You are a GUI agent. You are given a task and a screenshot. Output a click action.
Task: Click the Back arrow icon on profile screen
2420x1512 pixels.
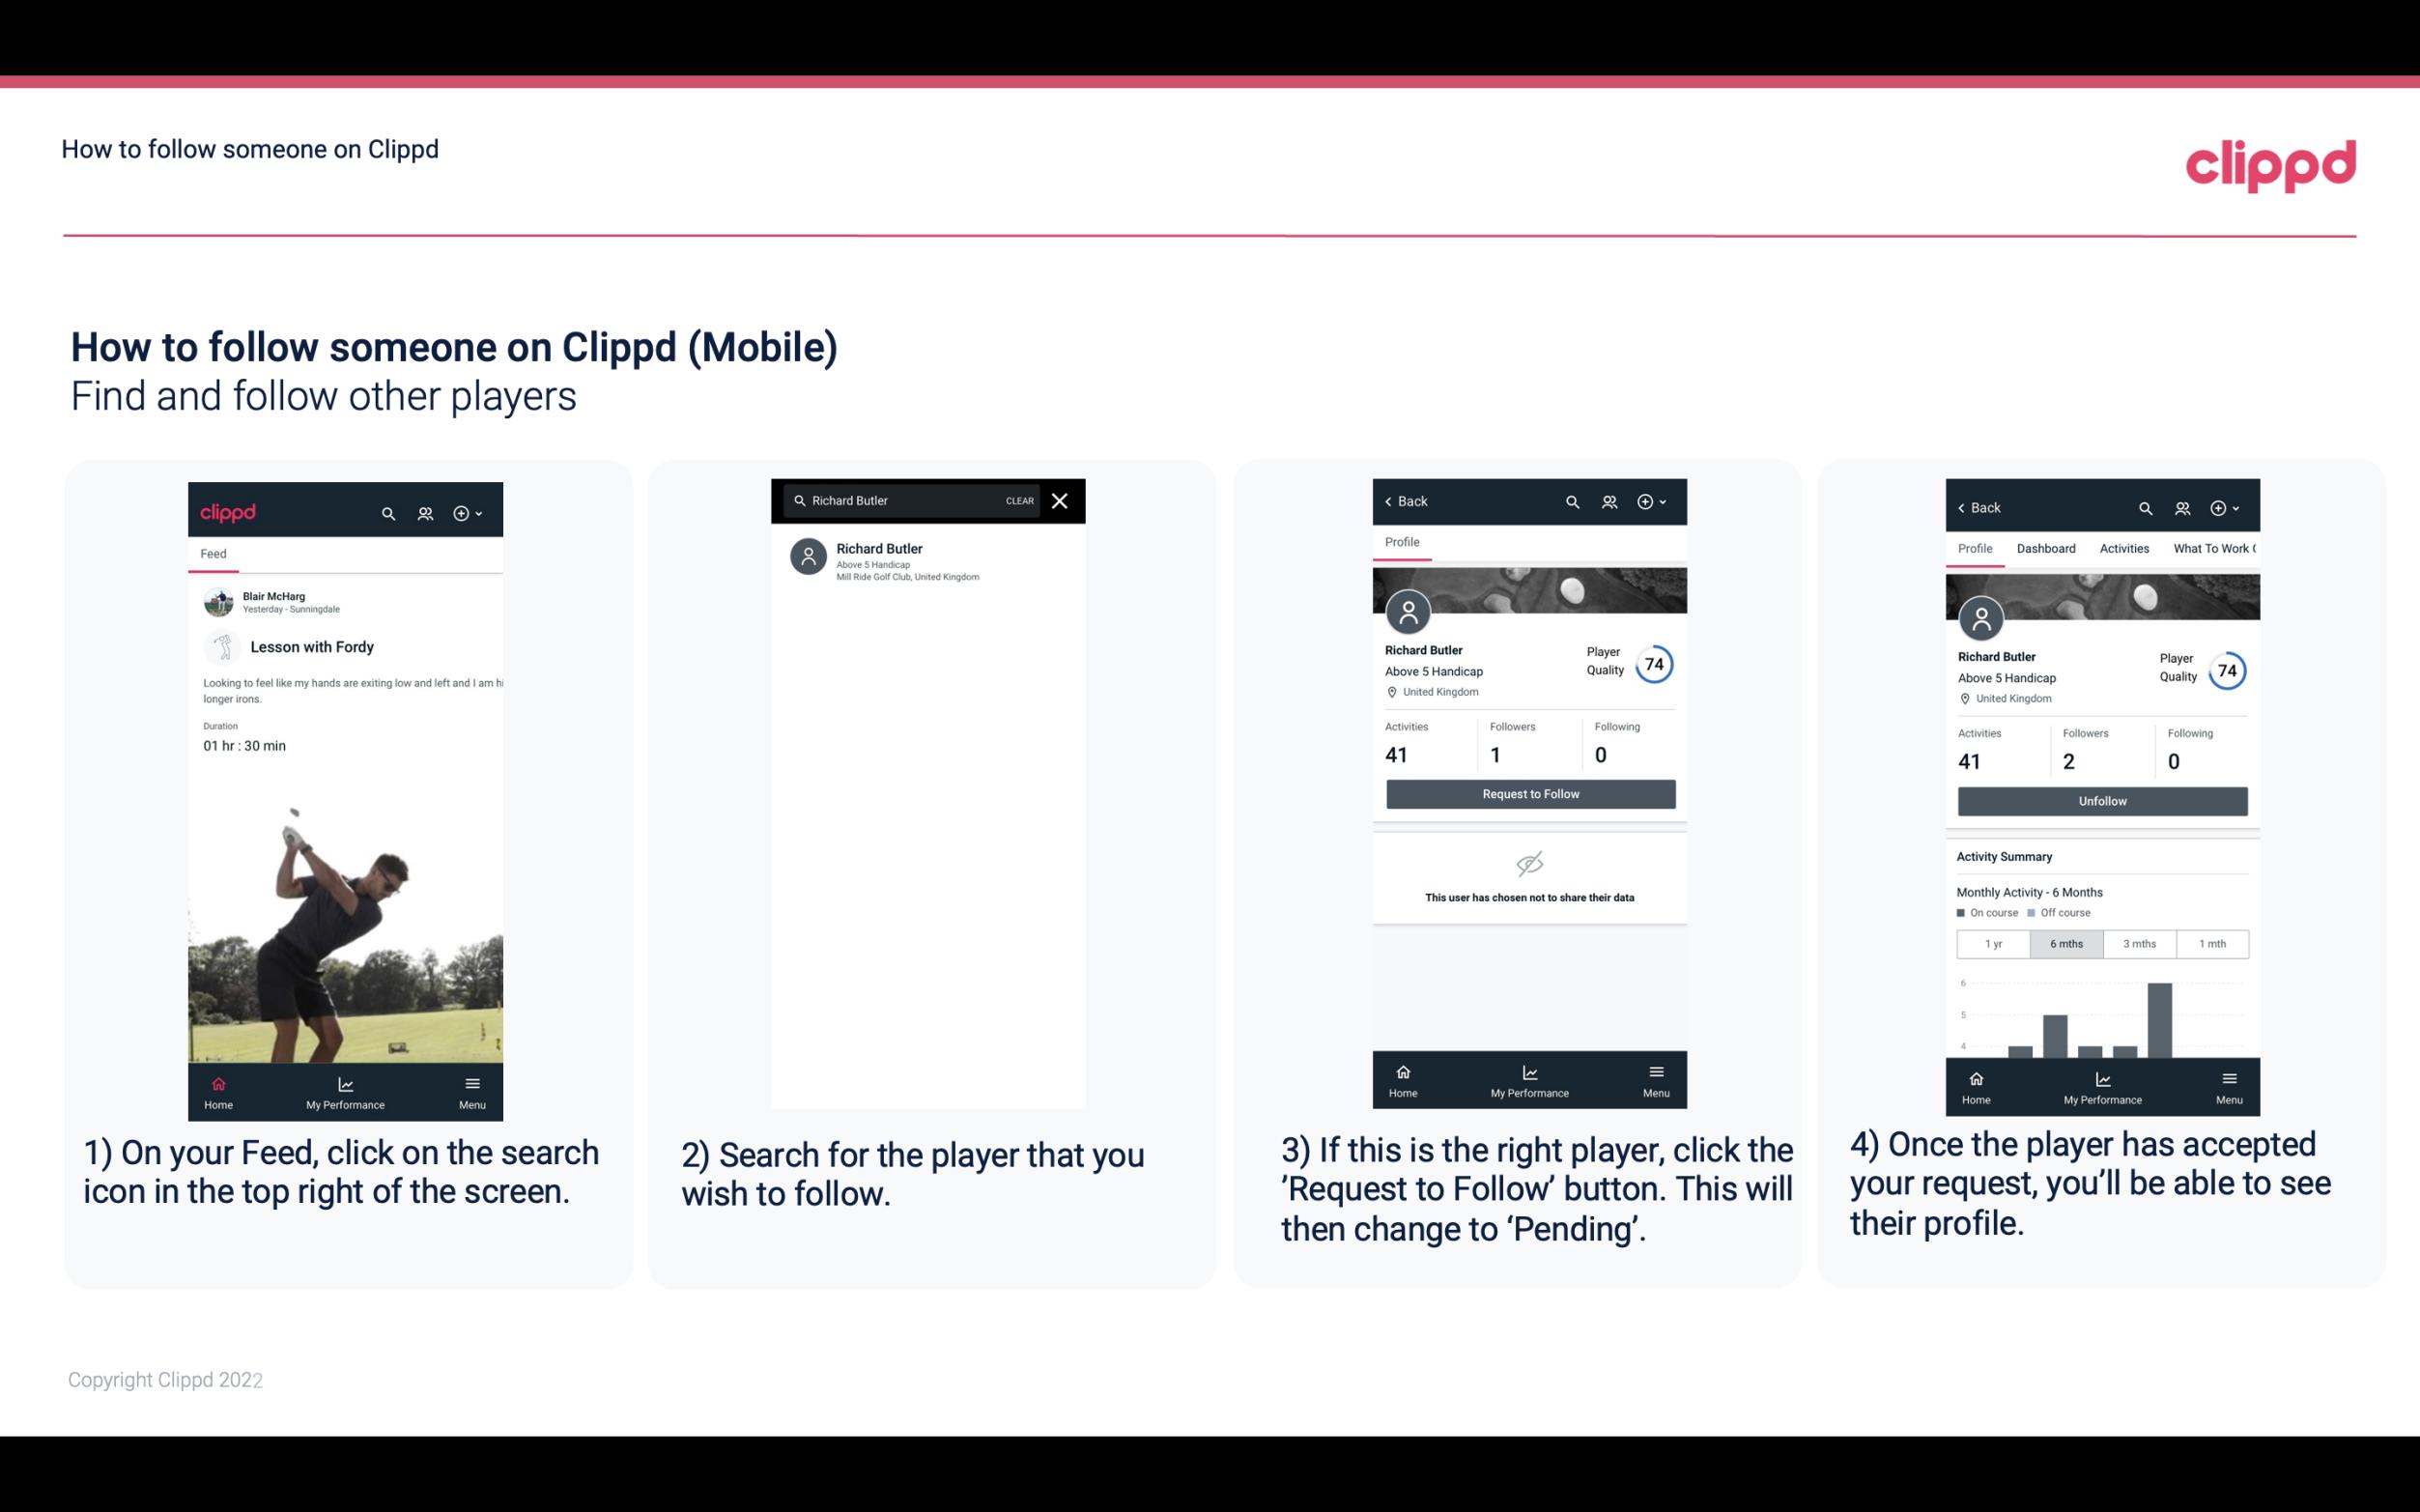click(1393, 501)
